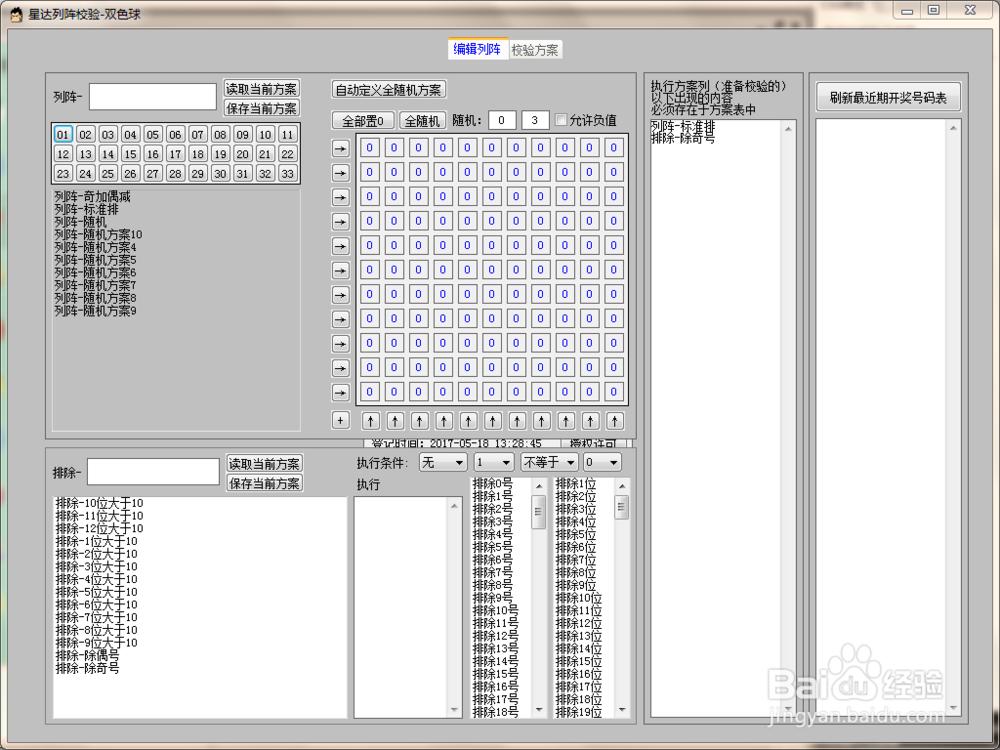The image size is (1000, 750).
Task: Click the second row right-arrow button
Action: pos(341,173)
